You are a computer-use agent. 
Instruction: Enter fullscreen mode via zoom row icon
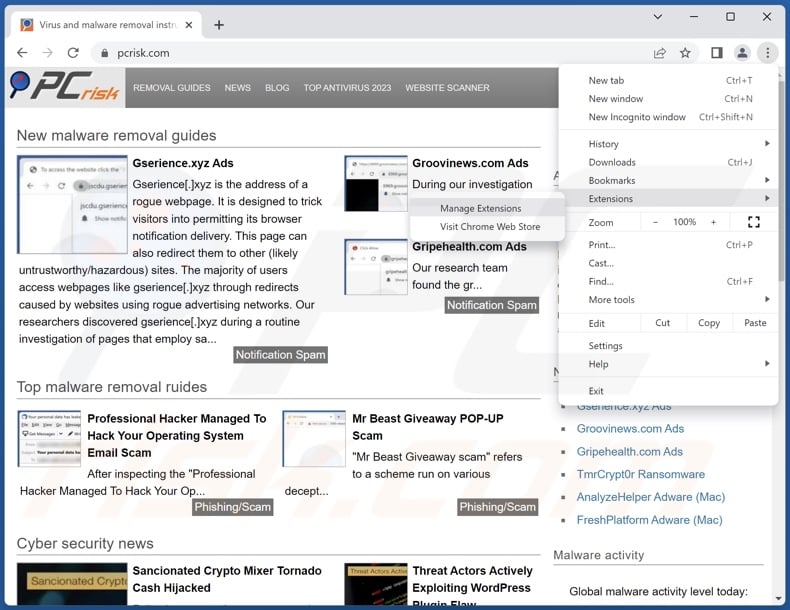pyautogui.click(x=754, y=222)
